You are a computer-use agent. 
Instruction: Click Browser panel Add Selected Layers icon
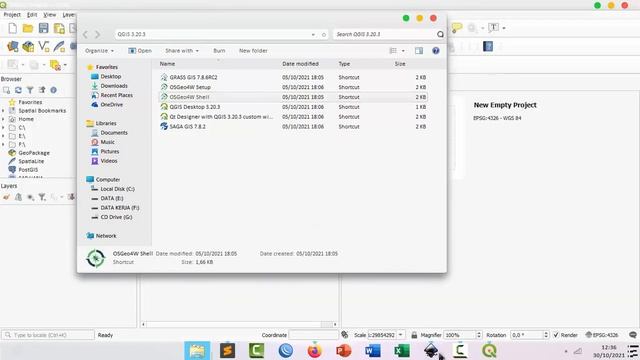[x=7, y=90]
